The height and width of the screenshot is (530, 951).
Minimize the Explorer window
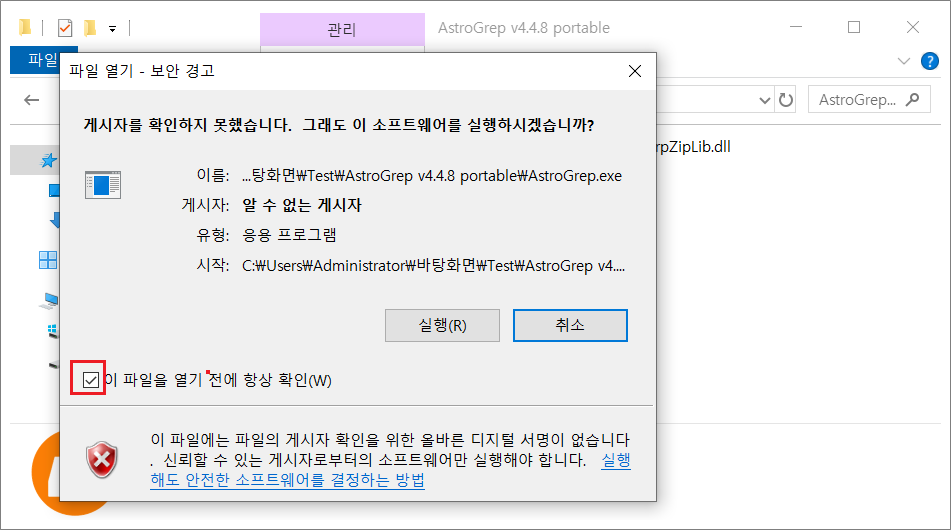[x=796, y=27]
